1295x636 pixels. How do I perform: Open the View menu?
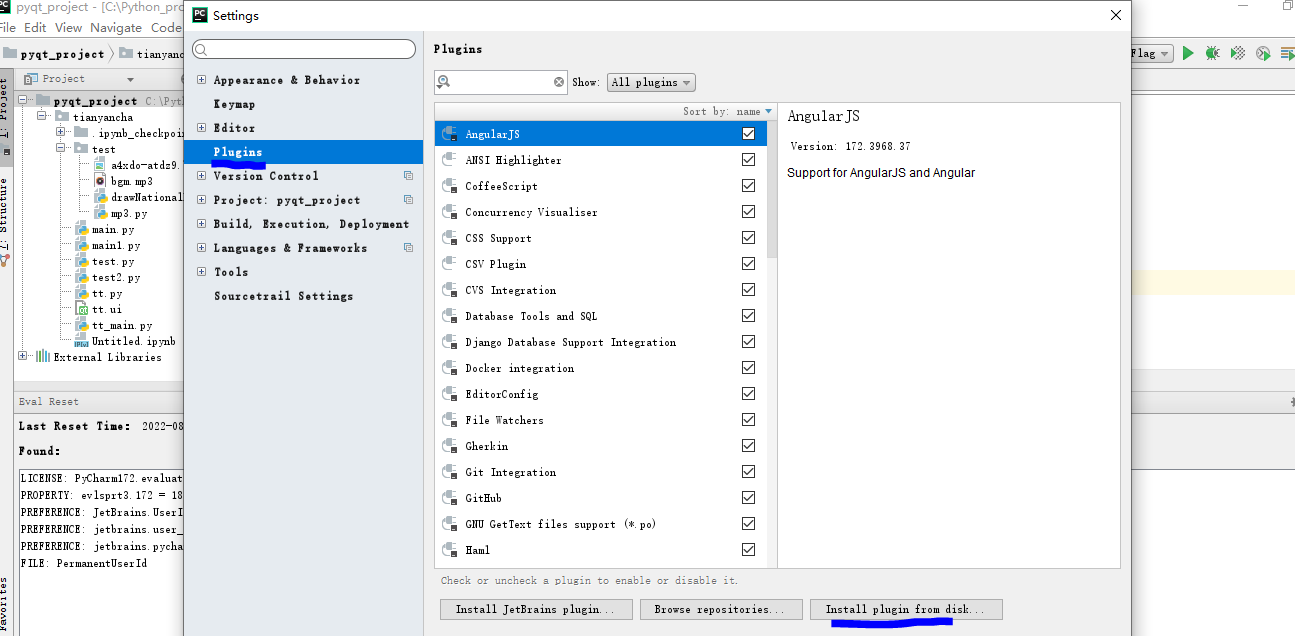(68, 28)
